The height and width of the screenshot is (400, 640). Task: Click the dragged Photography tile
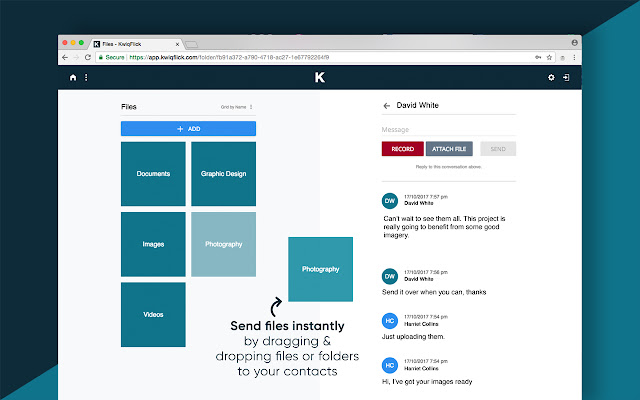pos(320,269)
